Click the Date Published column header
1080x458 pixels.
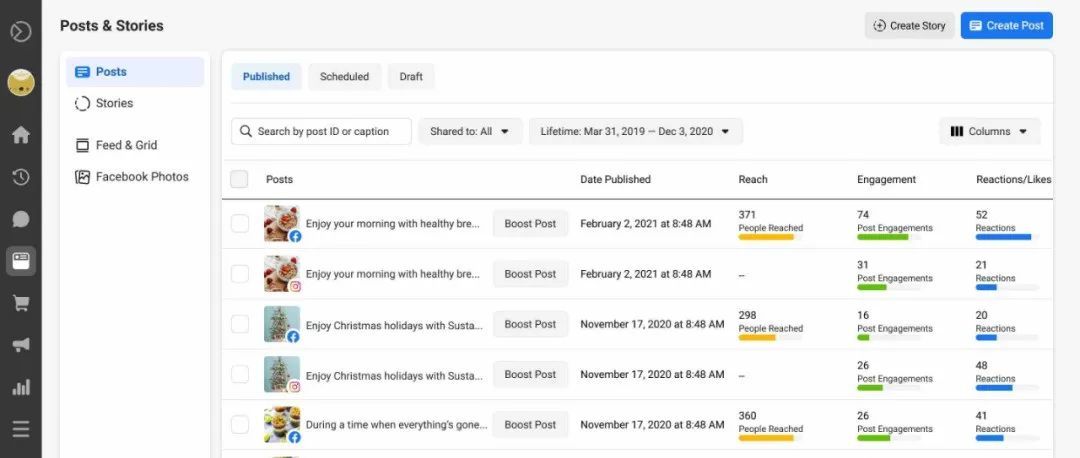615,179
